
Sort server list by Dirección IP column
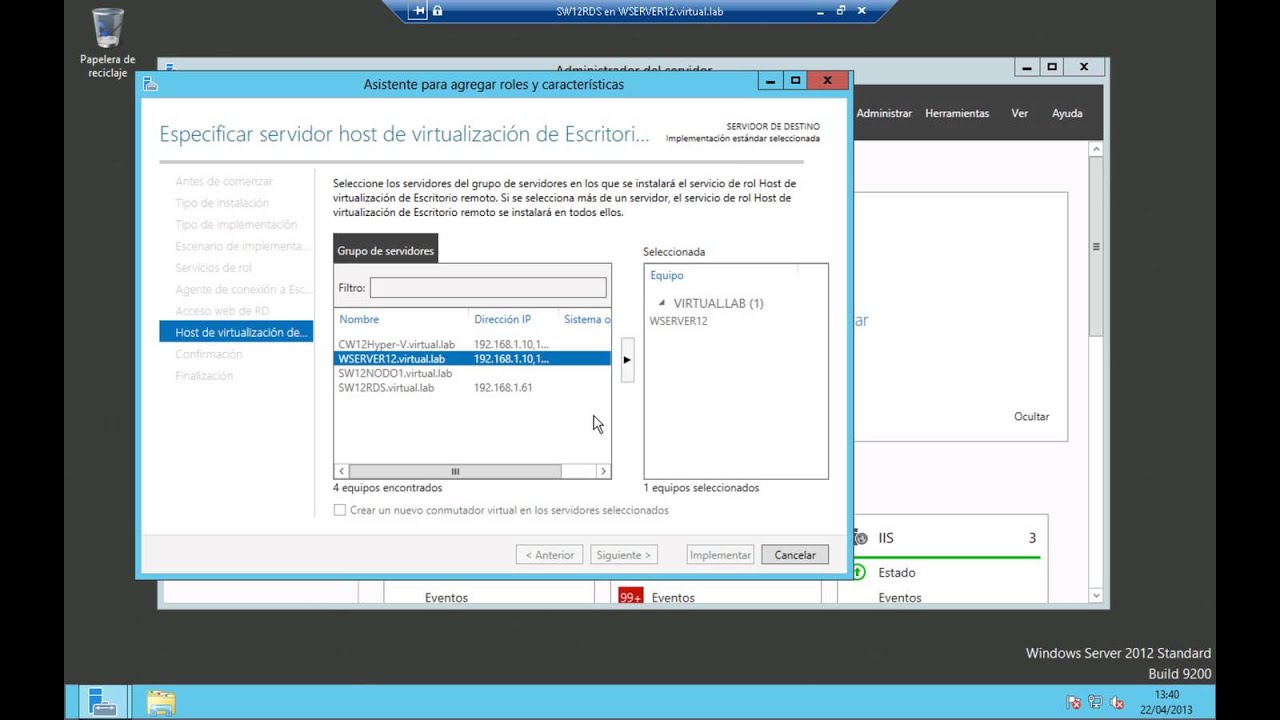coord(502,319)
